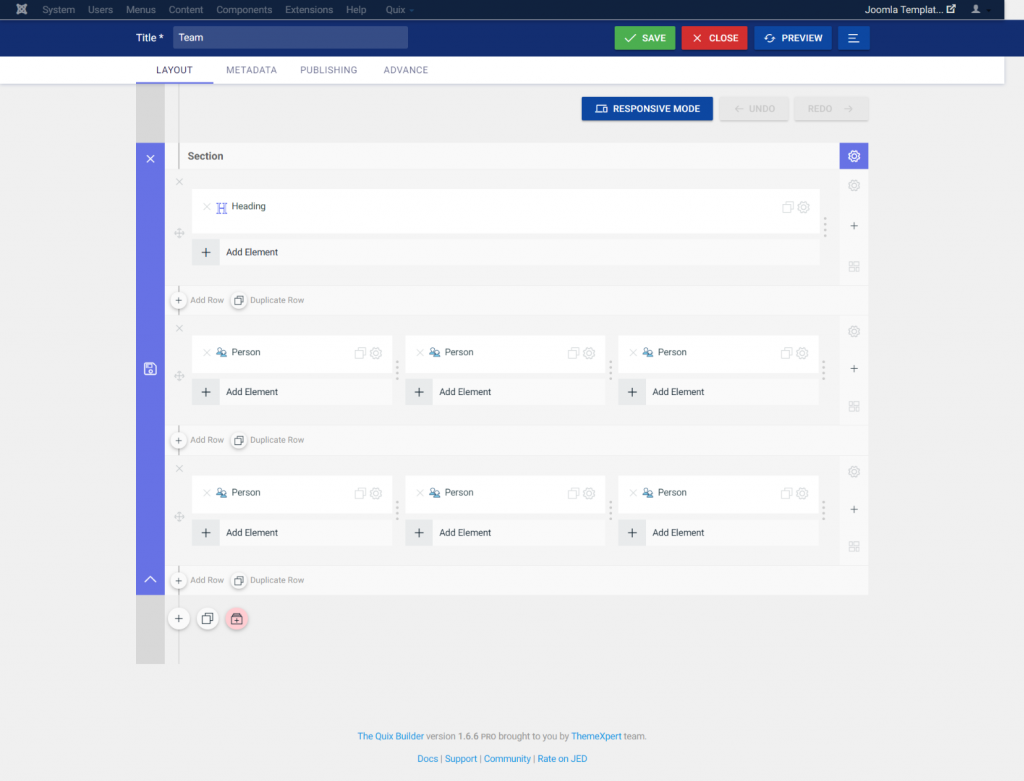Open the Extensions menu
The image size is (1024, 781).
coord(308,9)
